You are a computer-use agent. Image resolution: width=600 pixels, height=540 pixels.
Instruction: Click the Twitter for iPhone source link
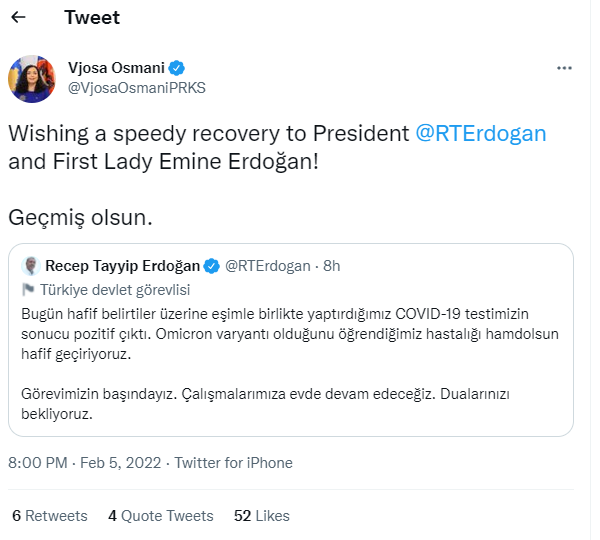(x=234, y=463)
